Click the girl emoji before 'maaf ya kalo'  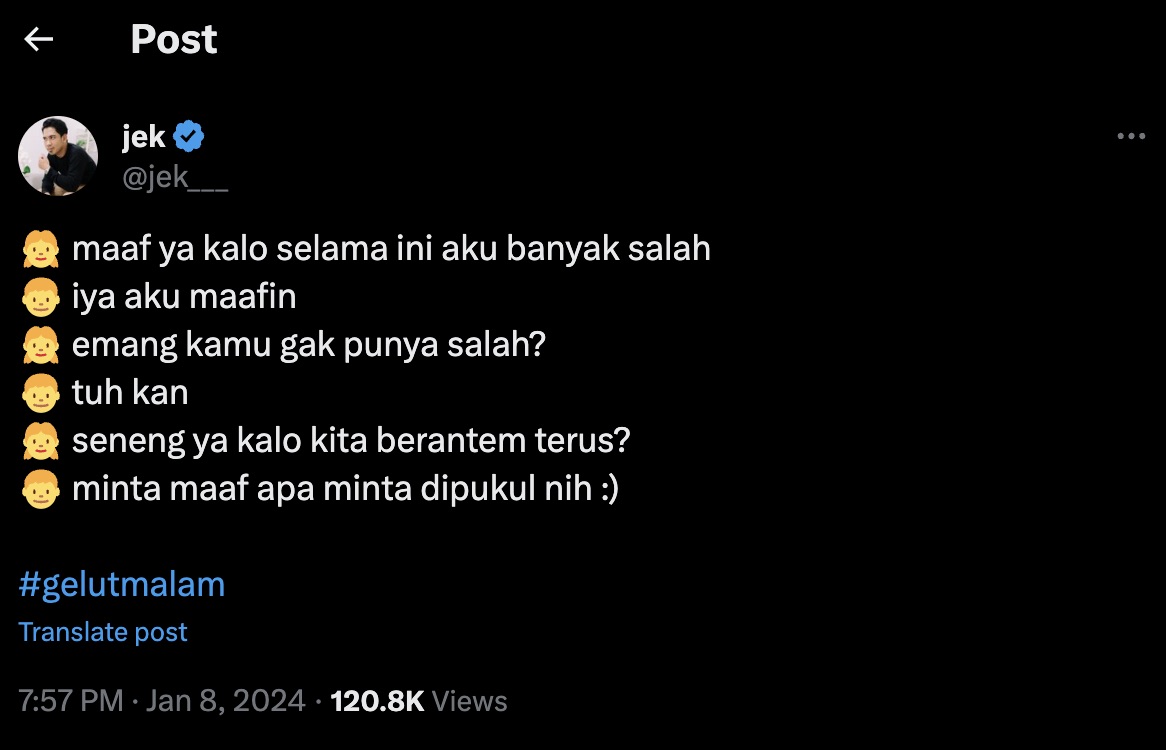40,249
